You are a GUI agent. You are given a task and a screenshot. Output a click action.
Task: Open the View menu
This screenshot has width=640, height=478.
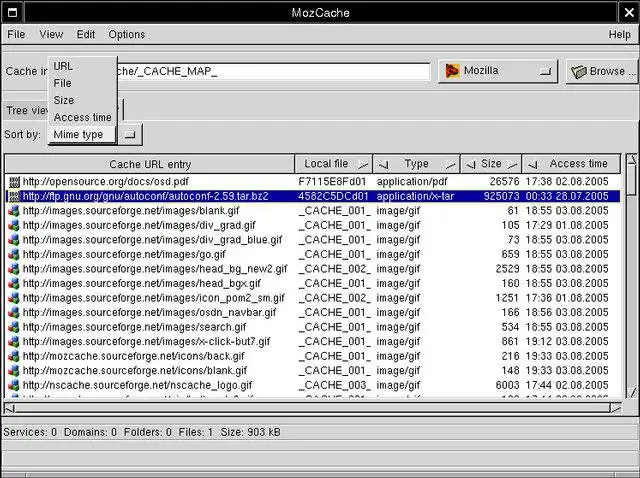pyautogui.click(x=51, y=34)
